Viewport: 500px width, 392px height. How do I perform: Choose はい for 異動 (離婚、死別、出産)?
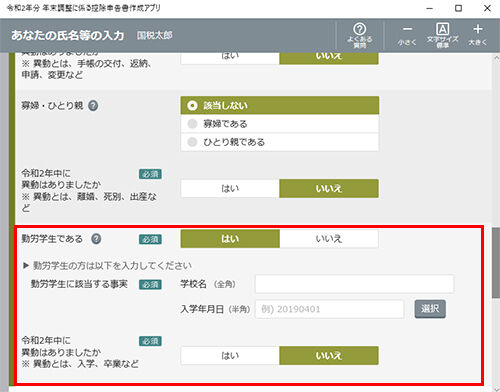[x=230, y=189]
